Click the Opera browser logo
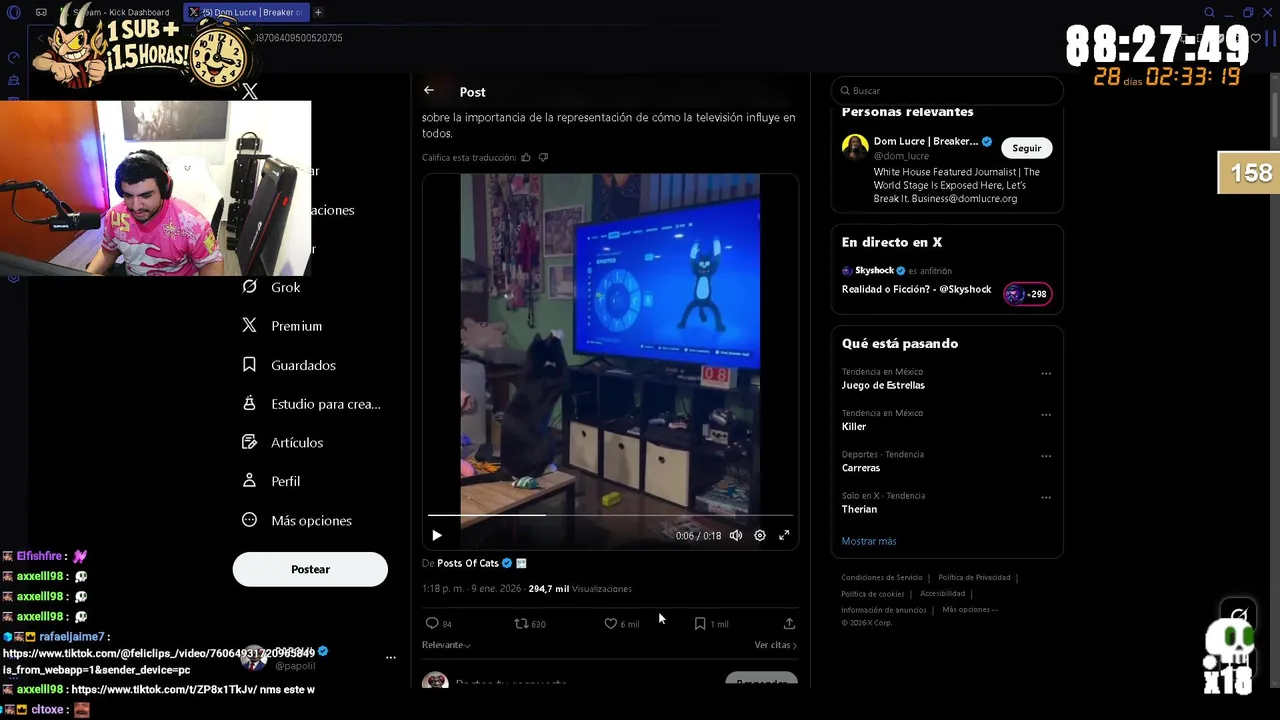The image size is (1280, 720). (x=13, y=12)
